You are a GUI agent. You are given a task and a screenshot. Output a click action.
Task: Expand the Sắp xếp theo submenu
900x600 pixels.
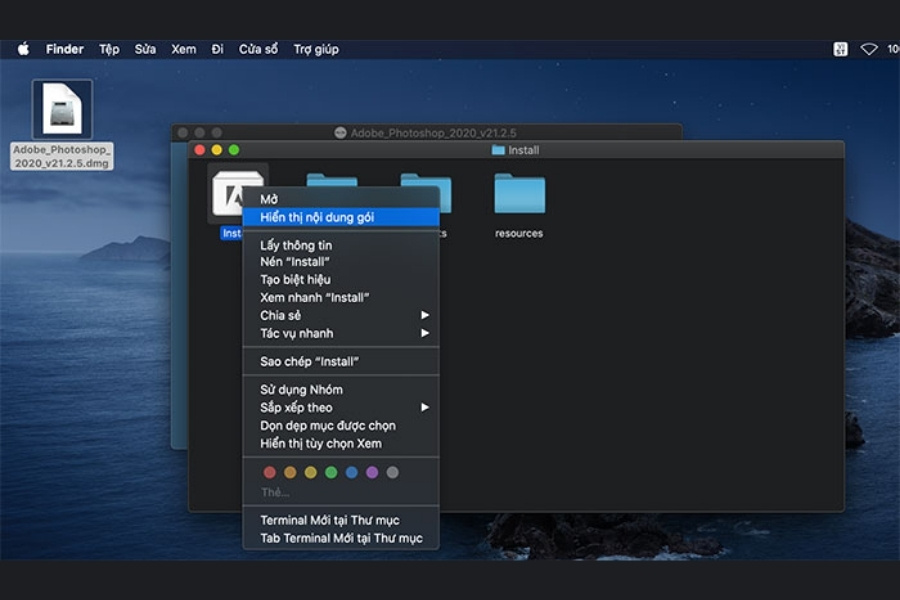pos(341,407)
